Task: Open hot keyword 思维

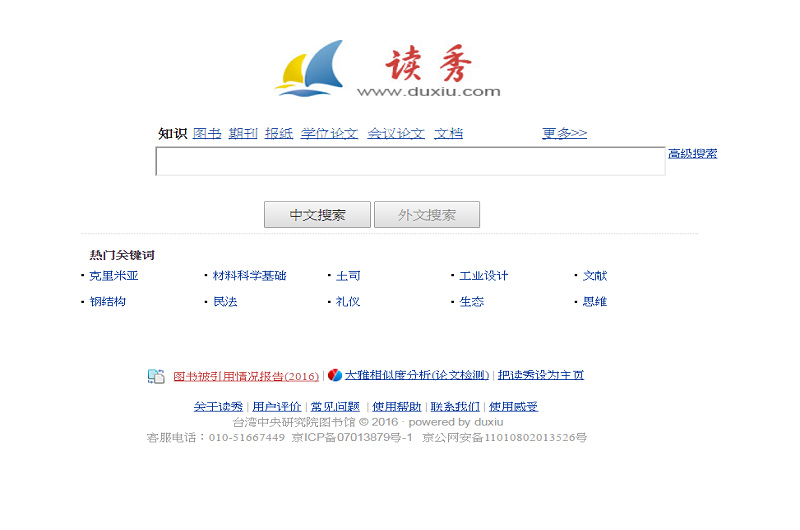Action: 595,301
